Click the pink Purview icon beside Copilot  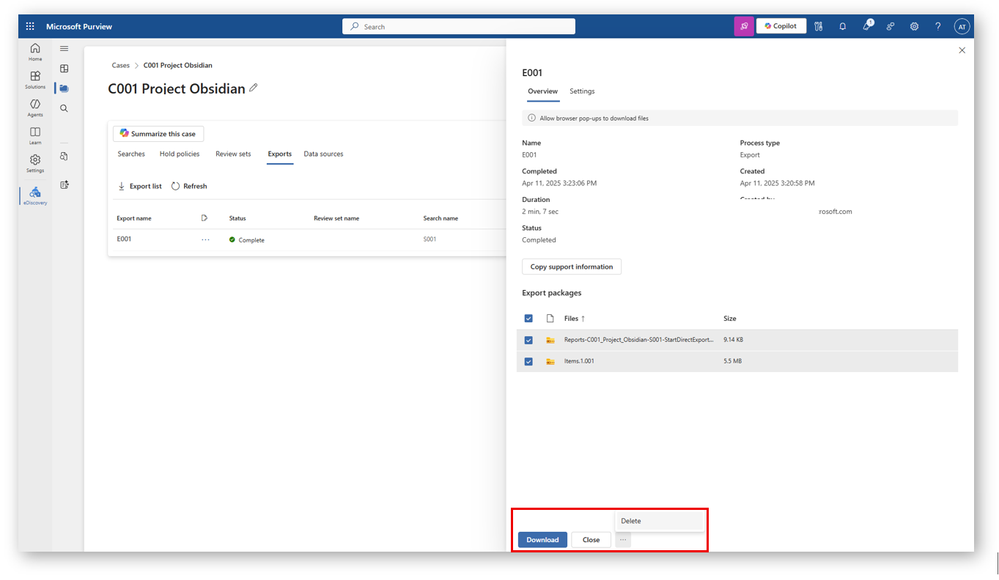click(x=744, y=26)
